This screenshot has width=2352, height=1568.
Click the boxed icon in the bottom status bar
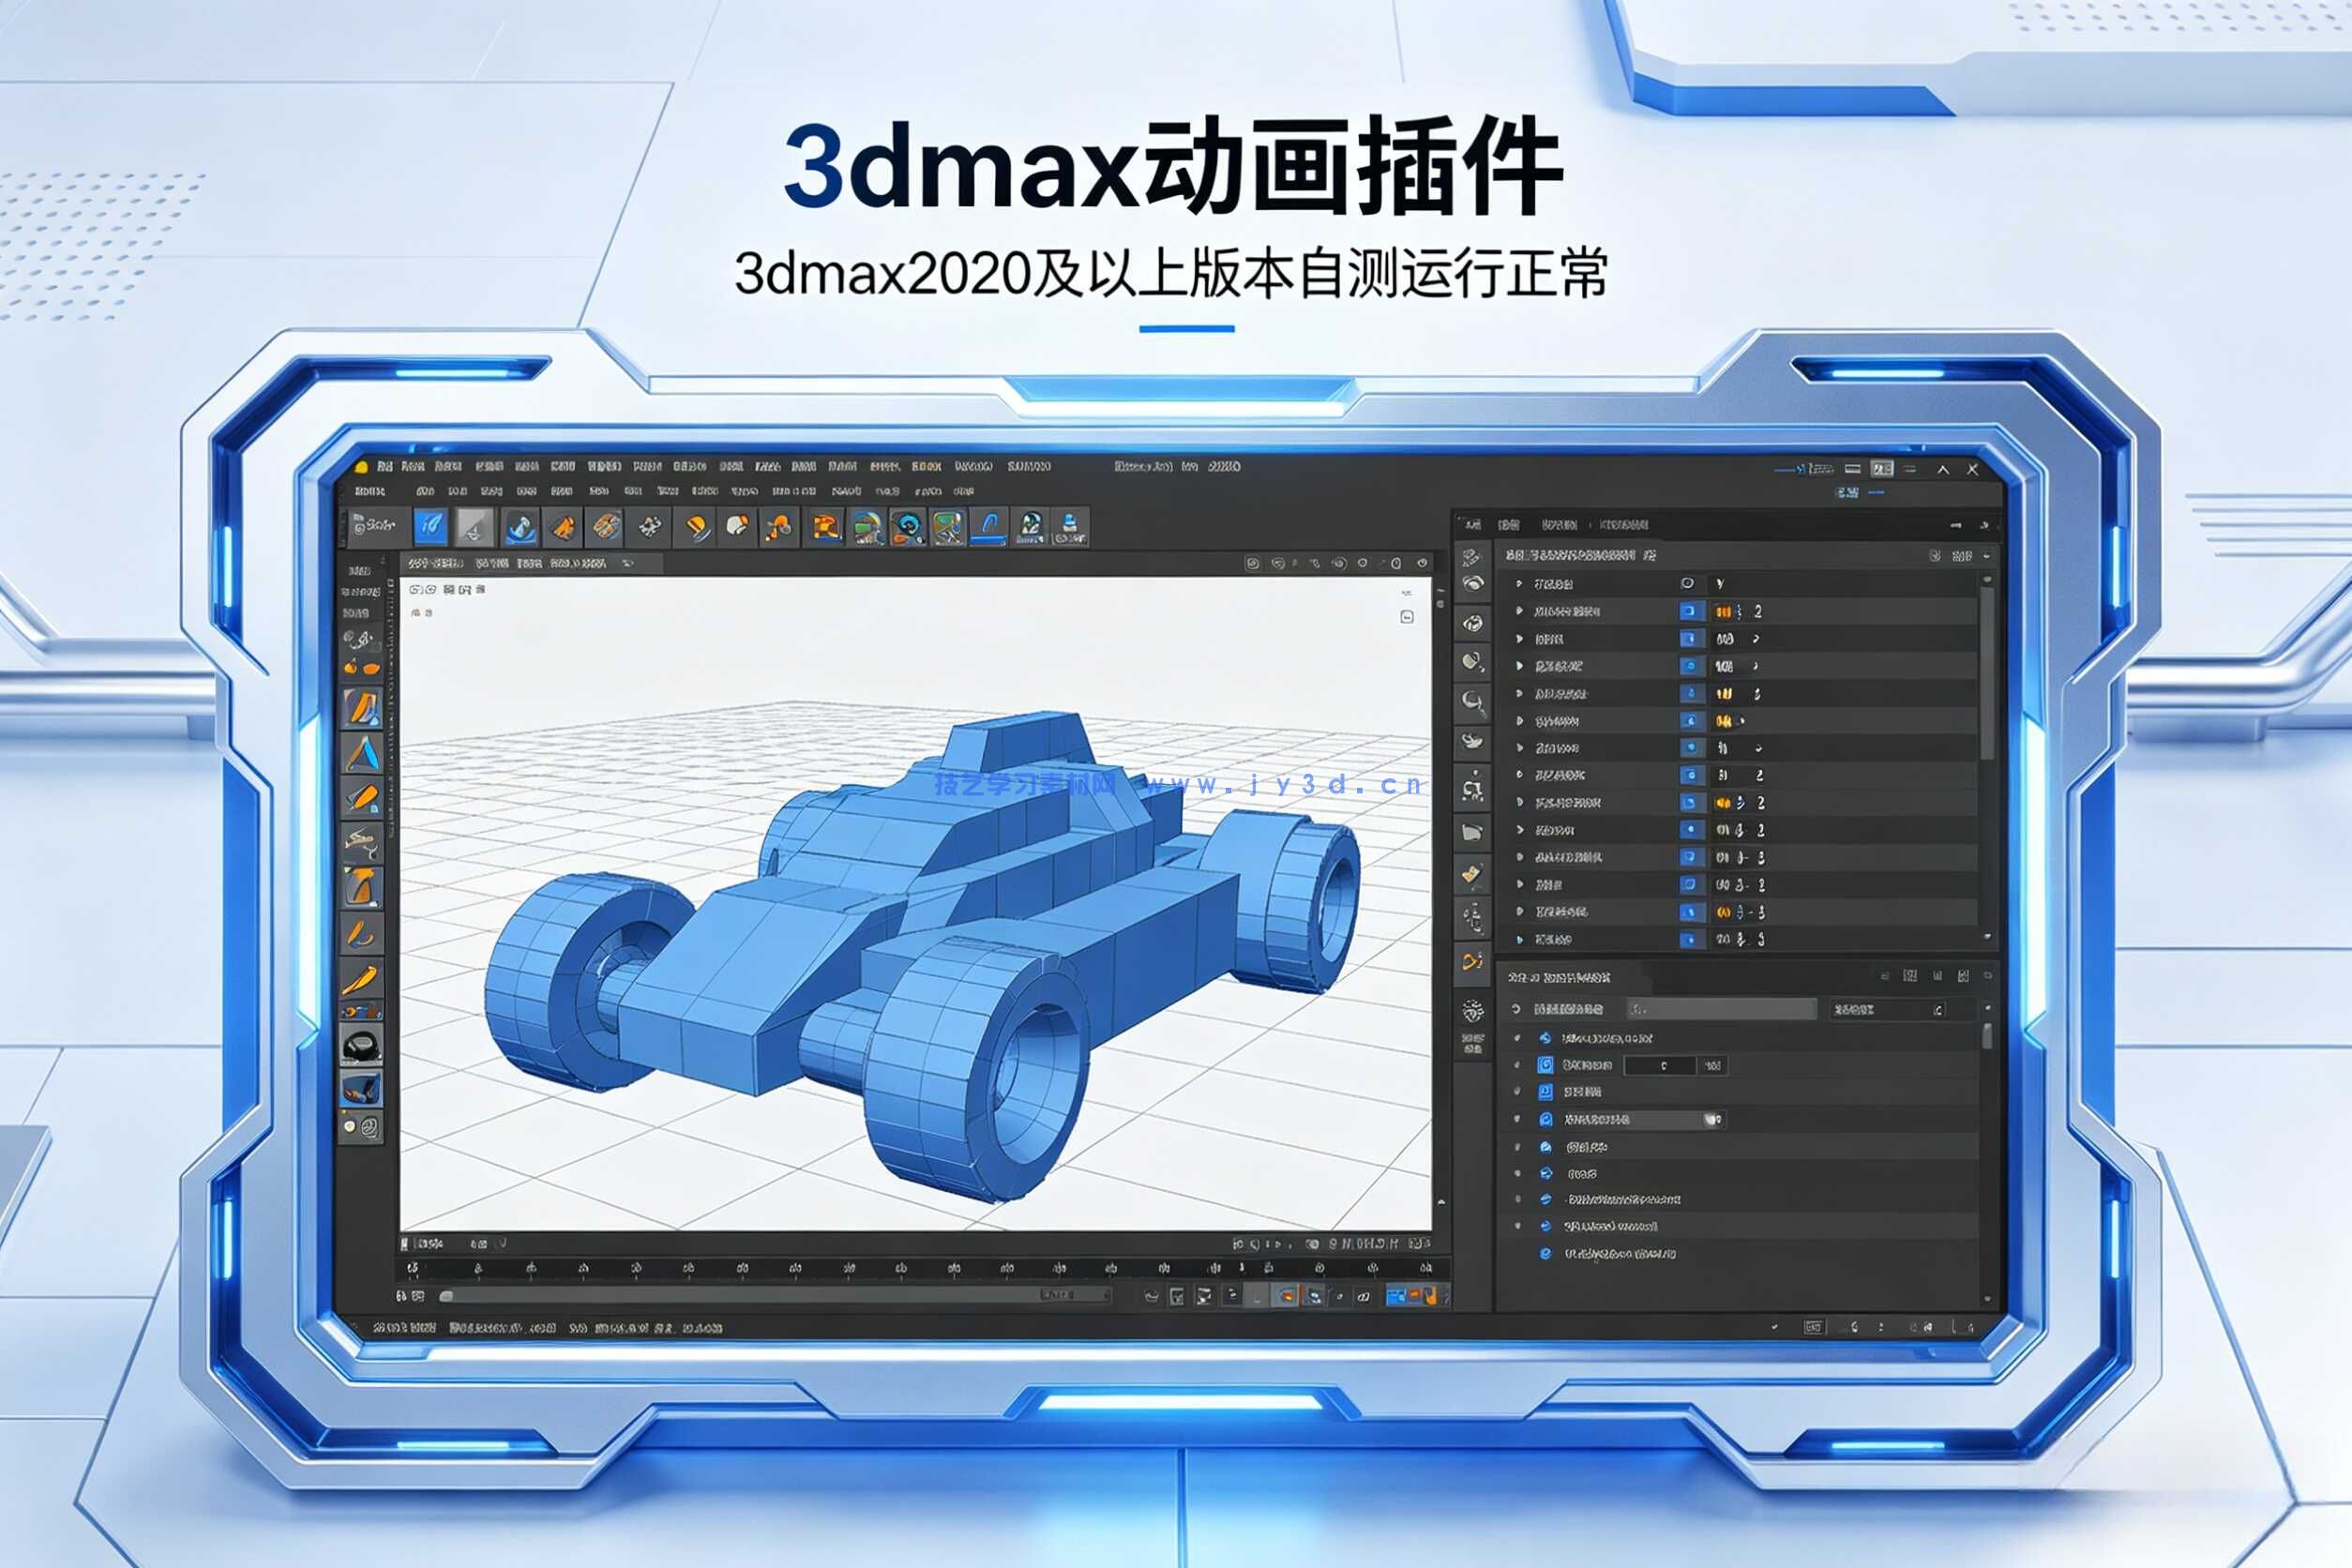[1813, 1327]
